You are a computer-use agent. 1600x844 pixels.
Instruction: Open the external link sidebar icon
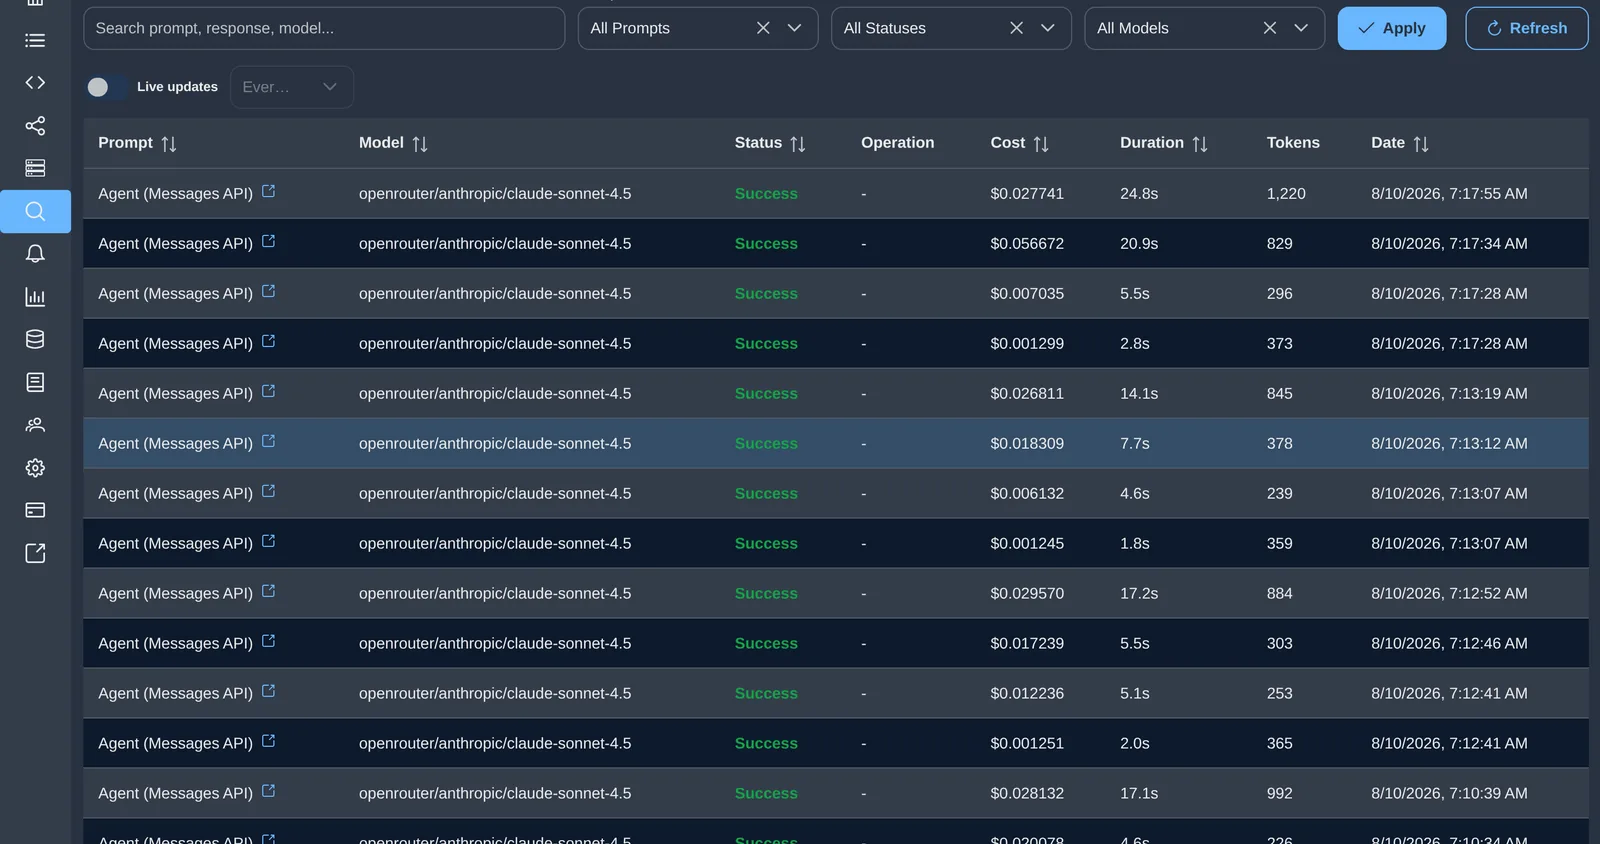click(x=35, y=553)
